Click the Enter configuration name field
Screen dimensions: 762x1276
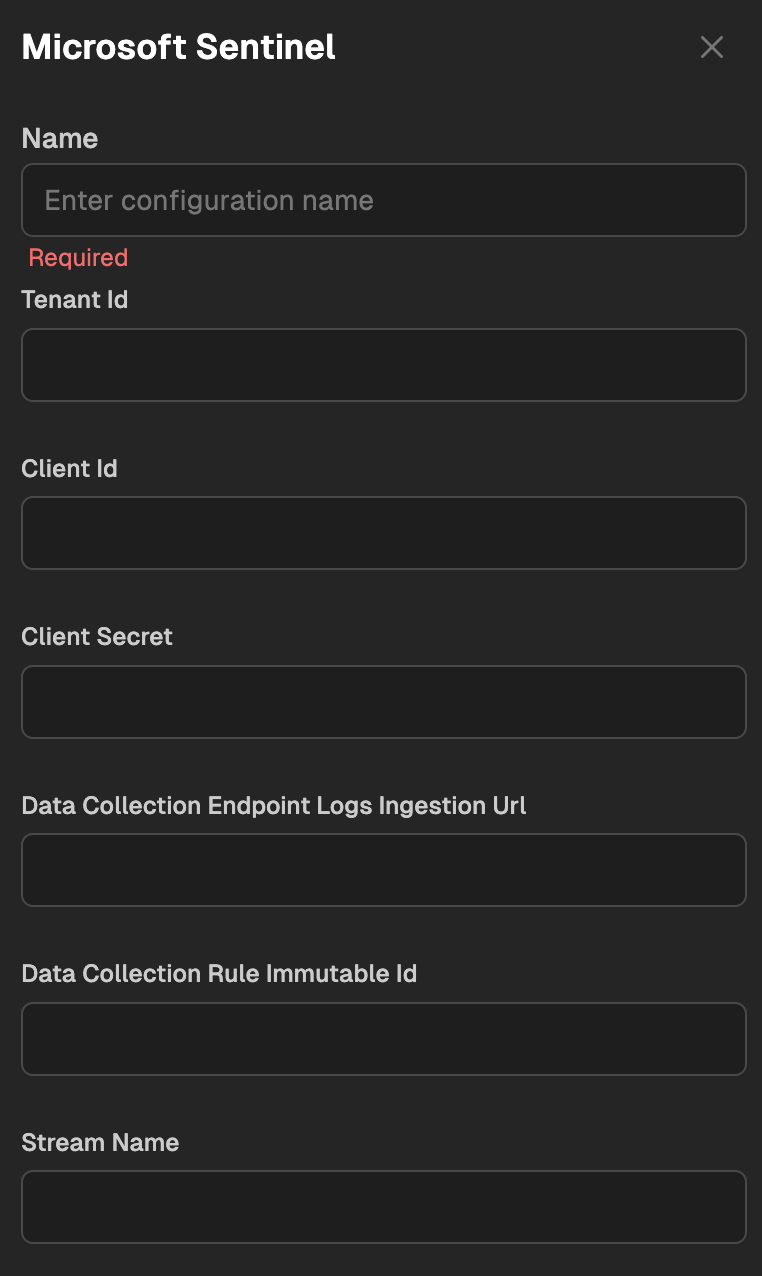pyautogui.click(x=384, y=200)
